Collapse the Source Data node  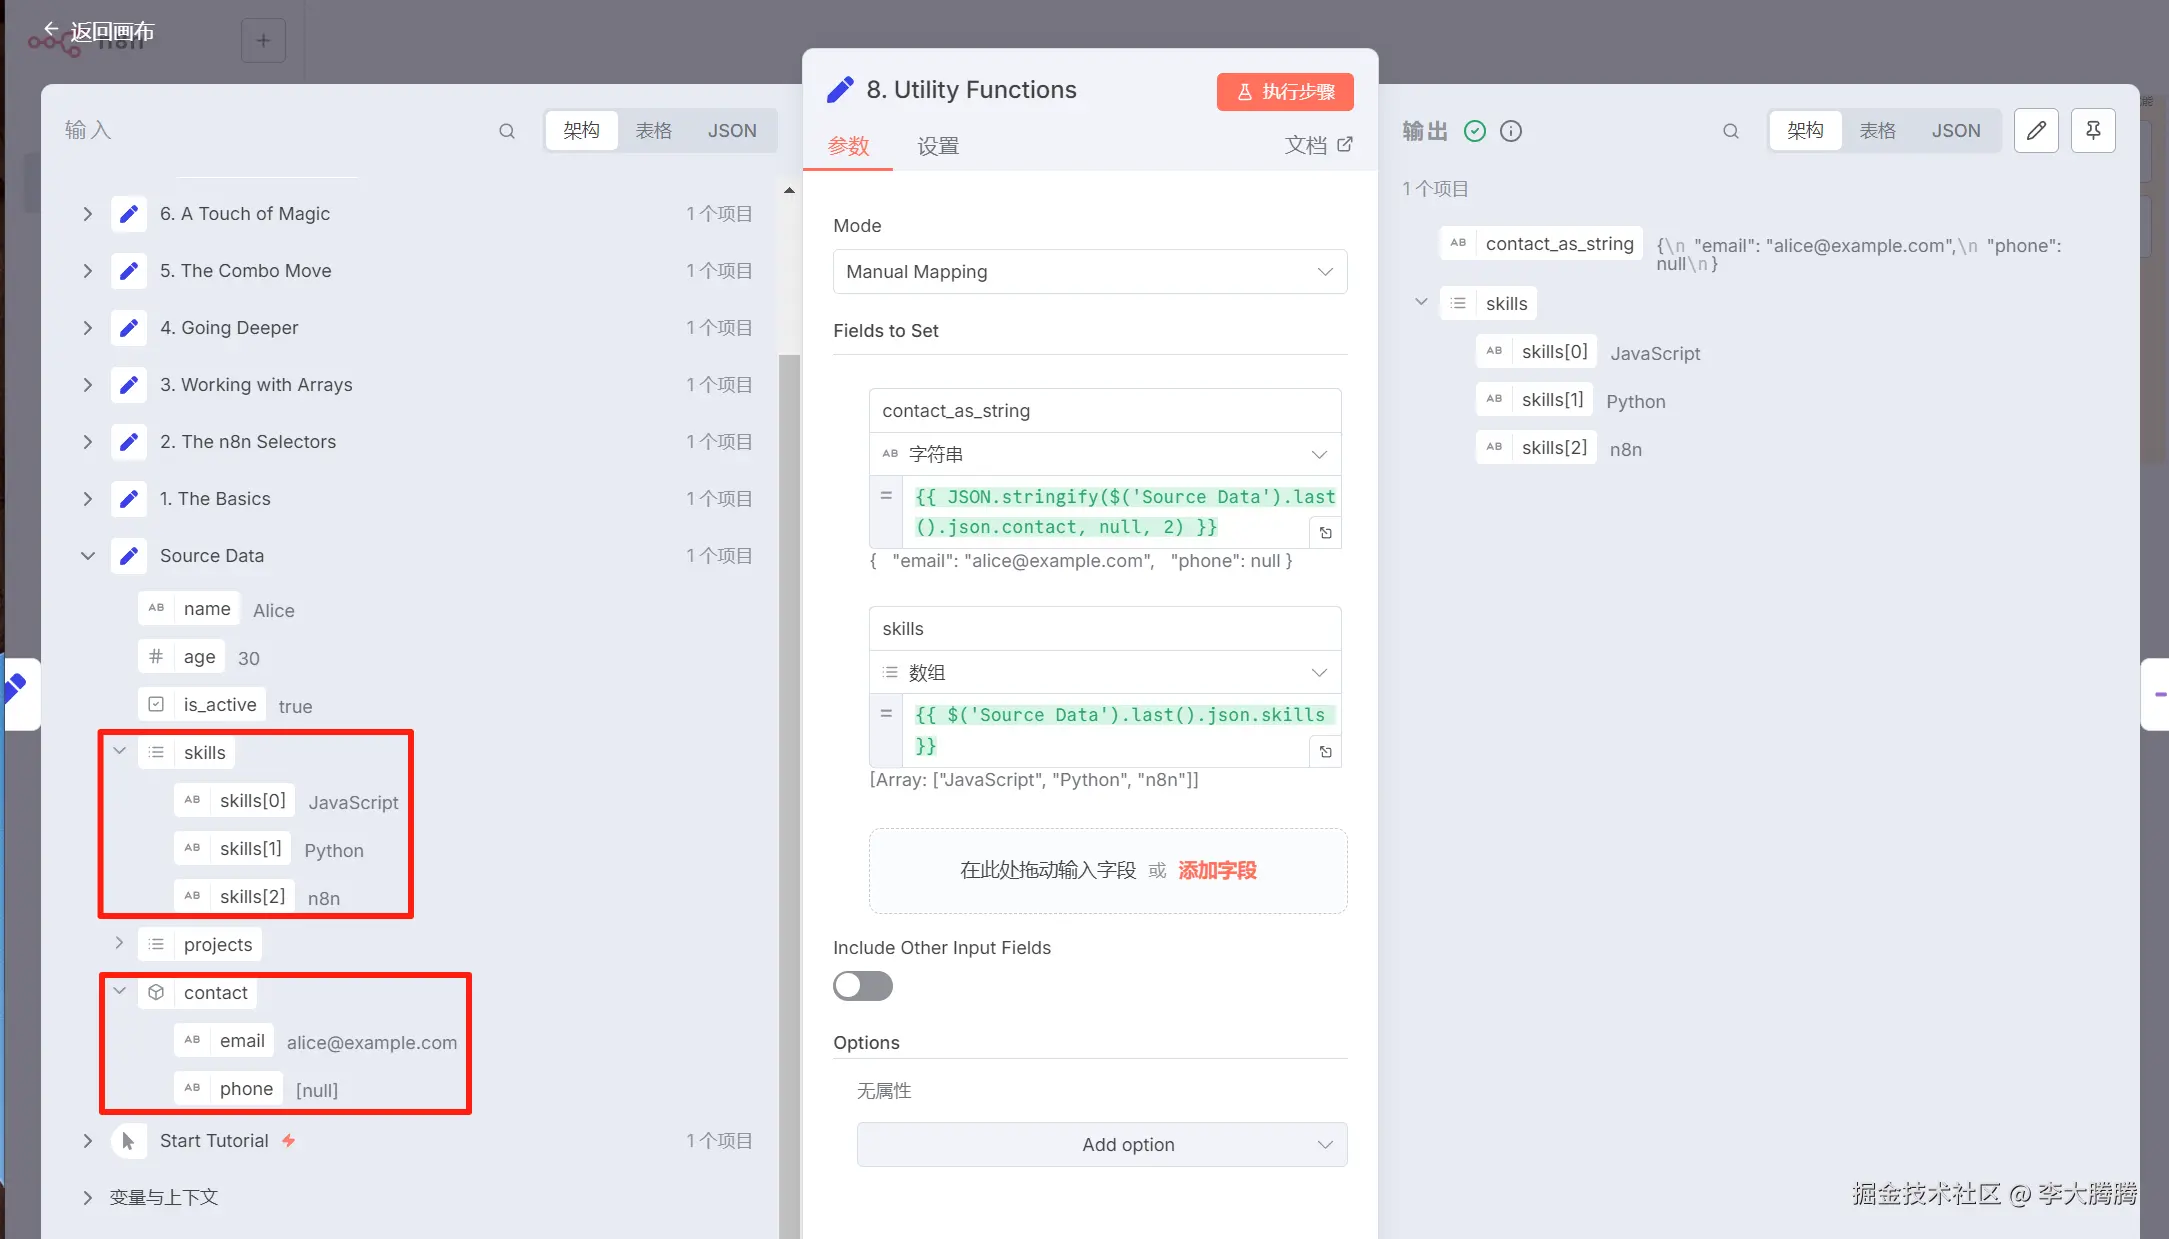[88, 556]
